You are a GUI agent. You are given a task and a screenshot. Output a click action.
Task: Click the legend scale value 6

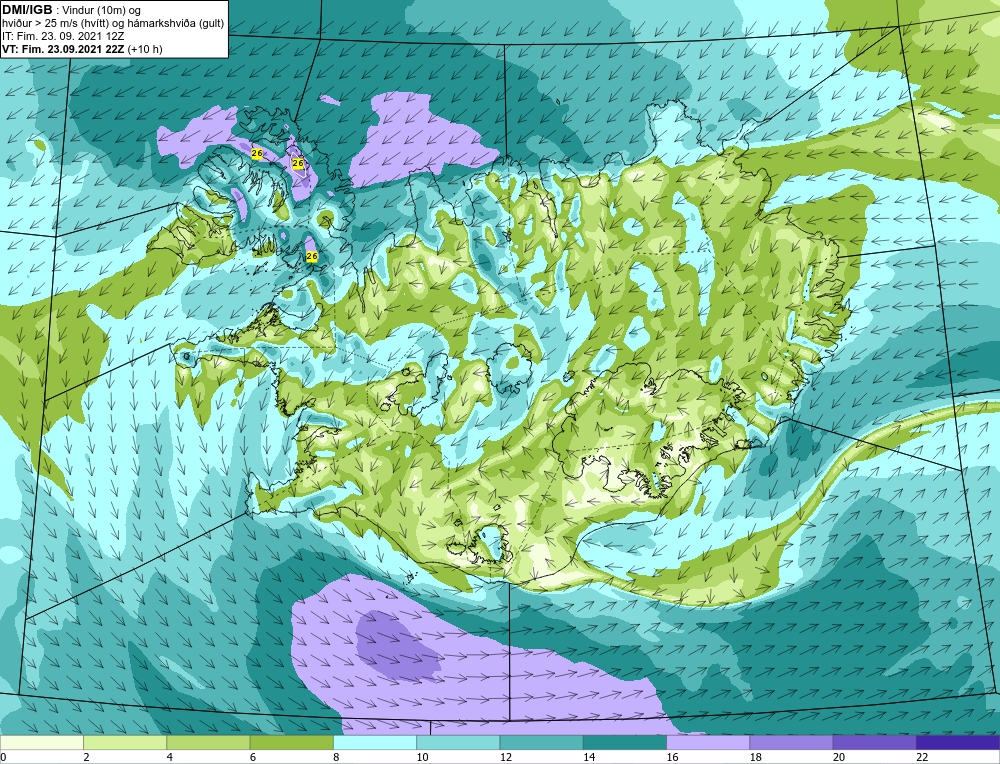(253, 757)
